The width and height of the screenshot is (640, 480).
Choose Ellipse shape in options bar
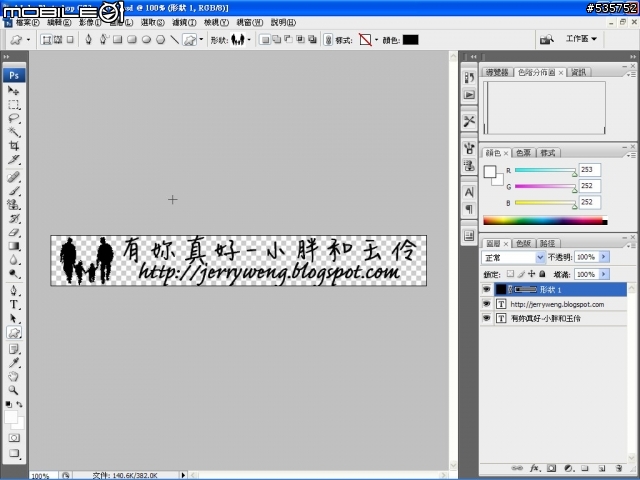pos(146,40)
